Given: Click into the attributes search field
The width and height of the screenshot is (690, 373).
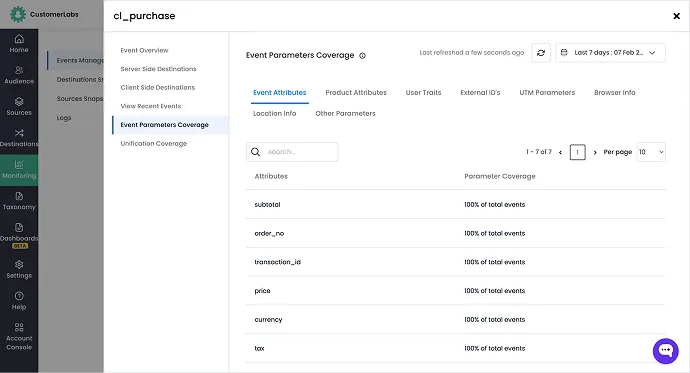Looking at the screenshot, I should tap(292, 152).
